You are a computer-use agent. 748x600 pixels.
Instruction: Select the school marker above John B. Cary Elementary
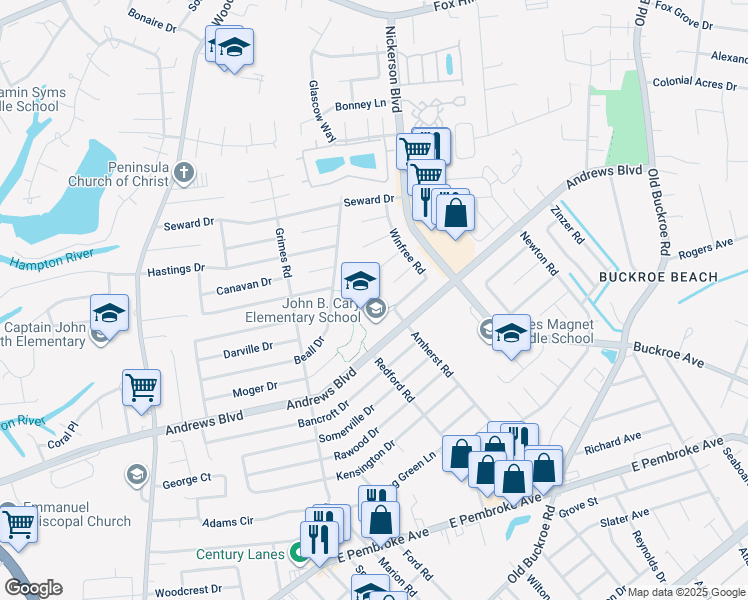[360, 279]
